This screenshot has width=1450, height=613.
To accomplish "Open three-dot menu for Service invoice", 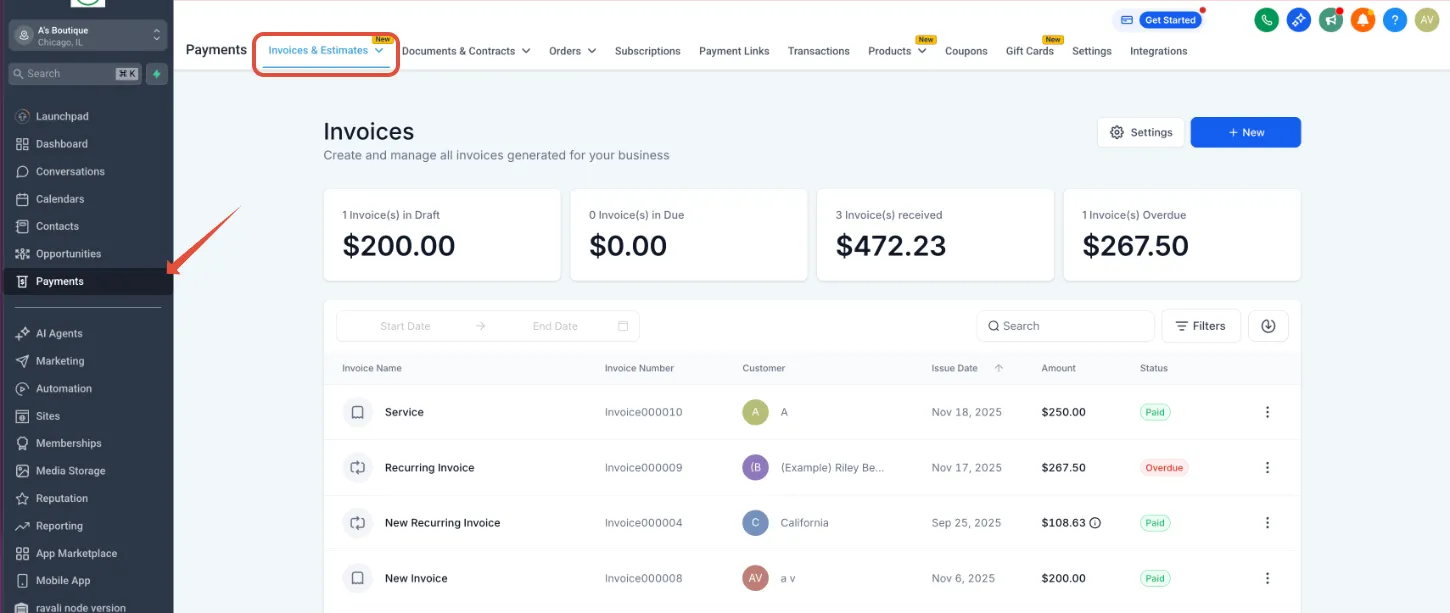I will 1267,412.
